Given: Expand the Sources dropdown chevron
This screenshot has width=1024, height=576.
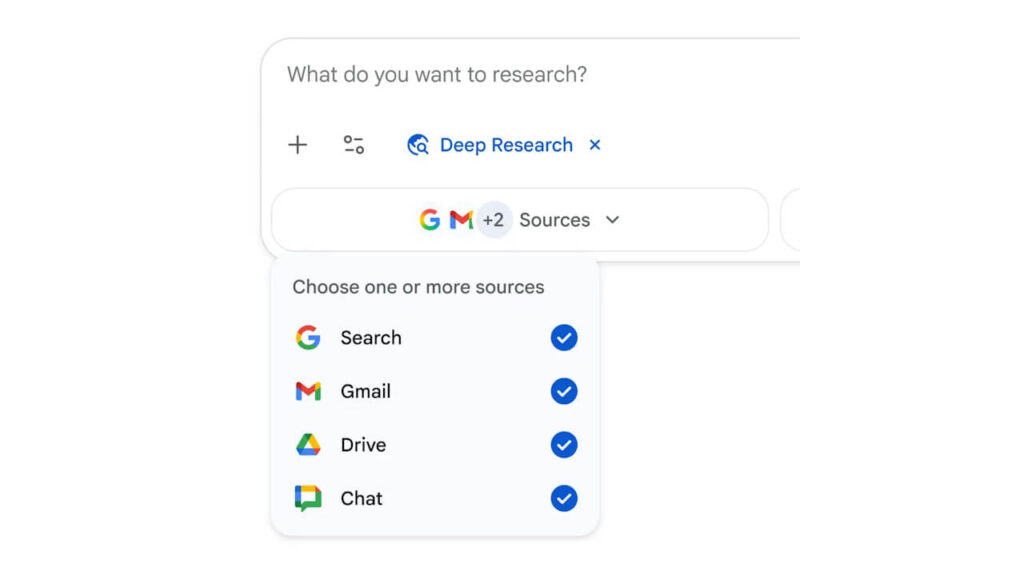Looking at the screenshot, I should 613,220.
